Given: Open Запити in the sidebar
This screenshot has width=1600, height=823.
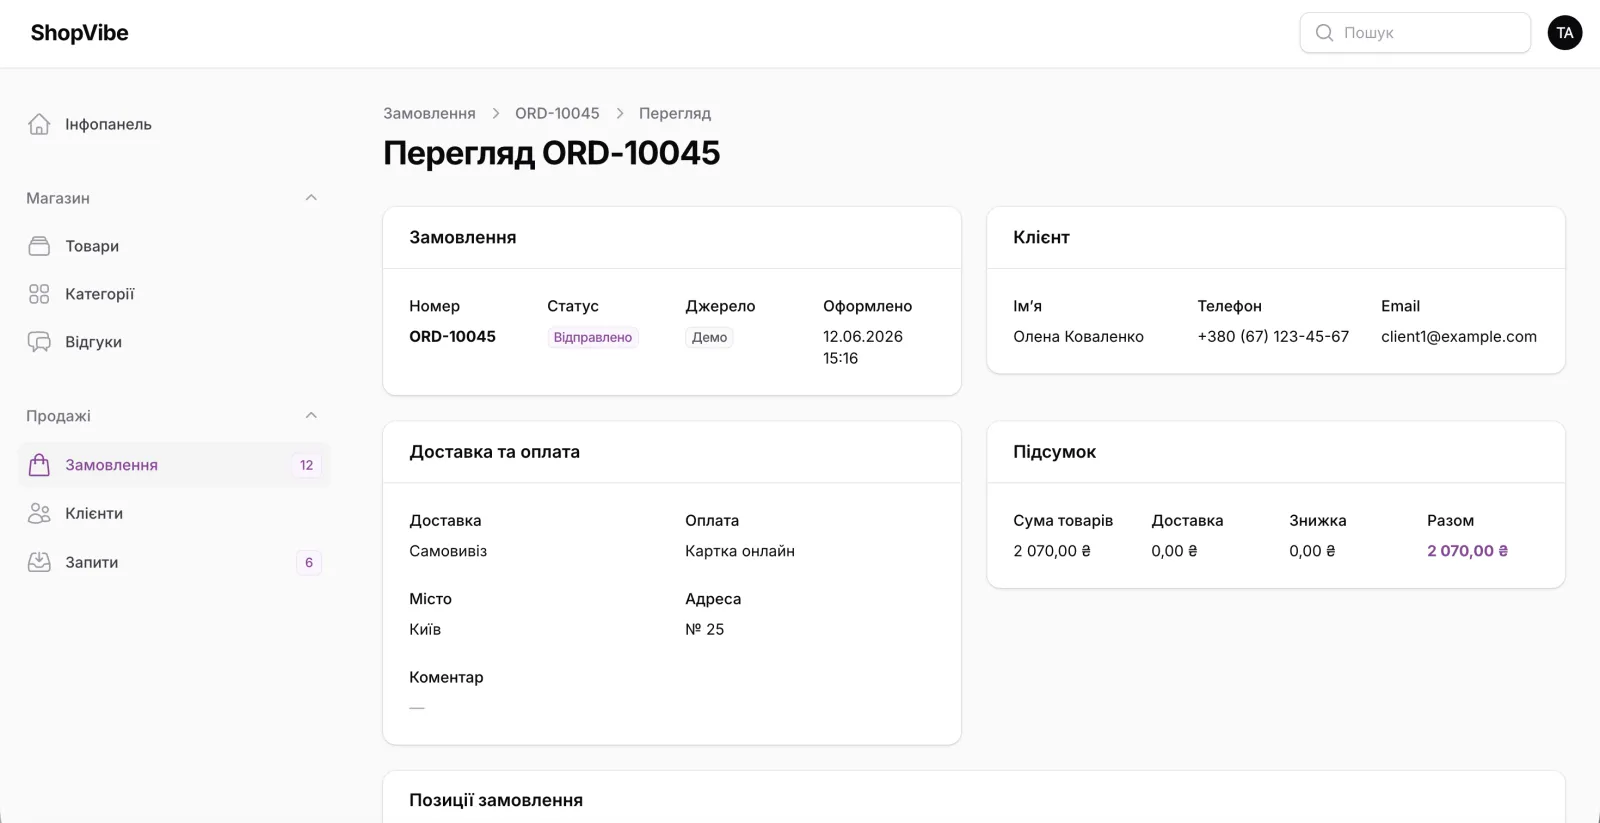Looking at the screenshot, I should (x=175, y=562).
